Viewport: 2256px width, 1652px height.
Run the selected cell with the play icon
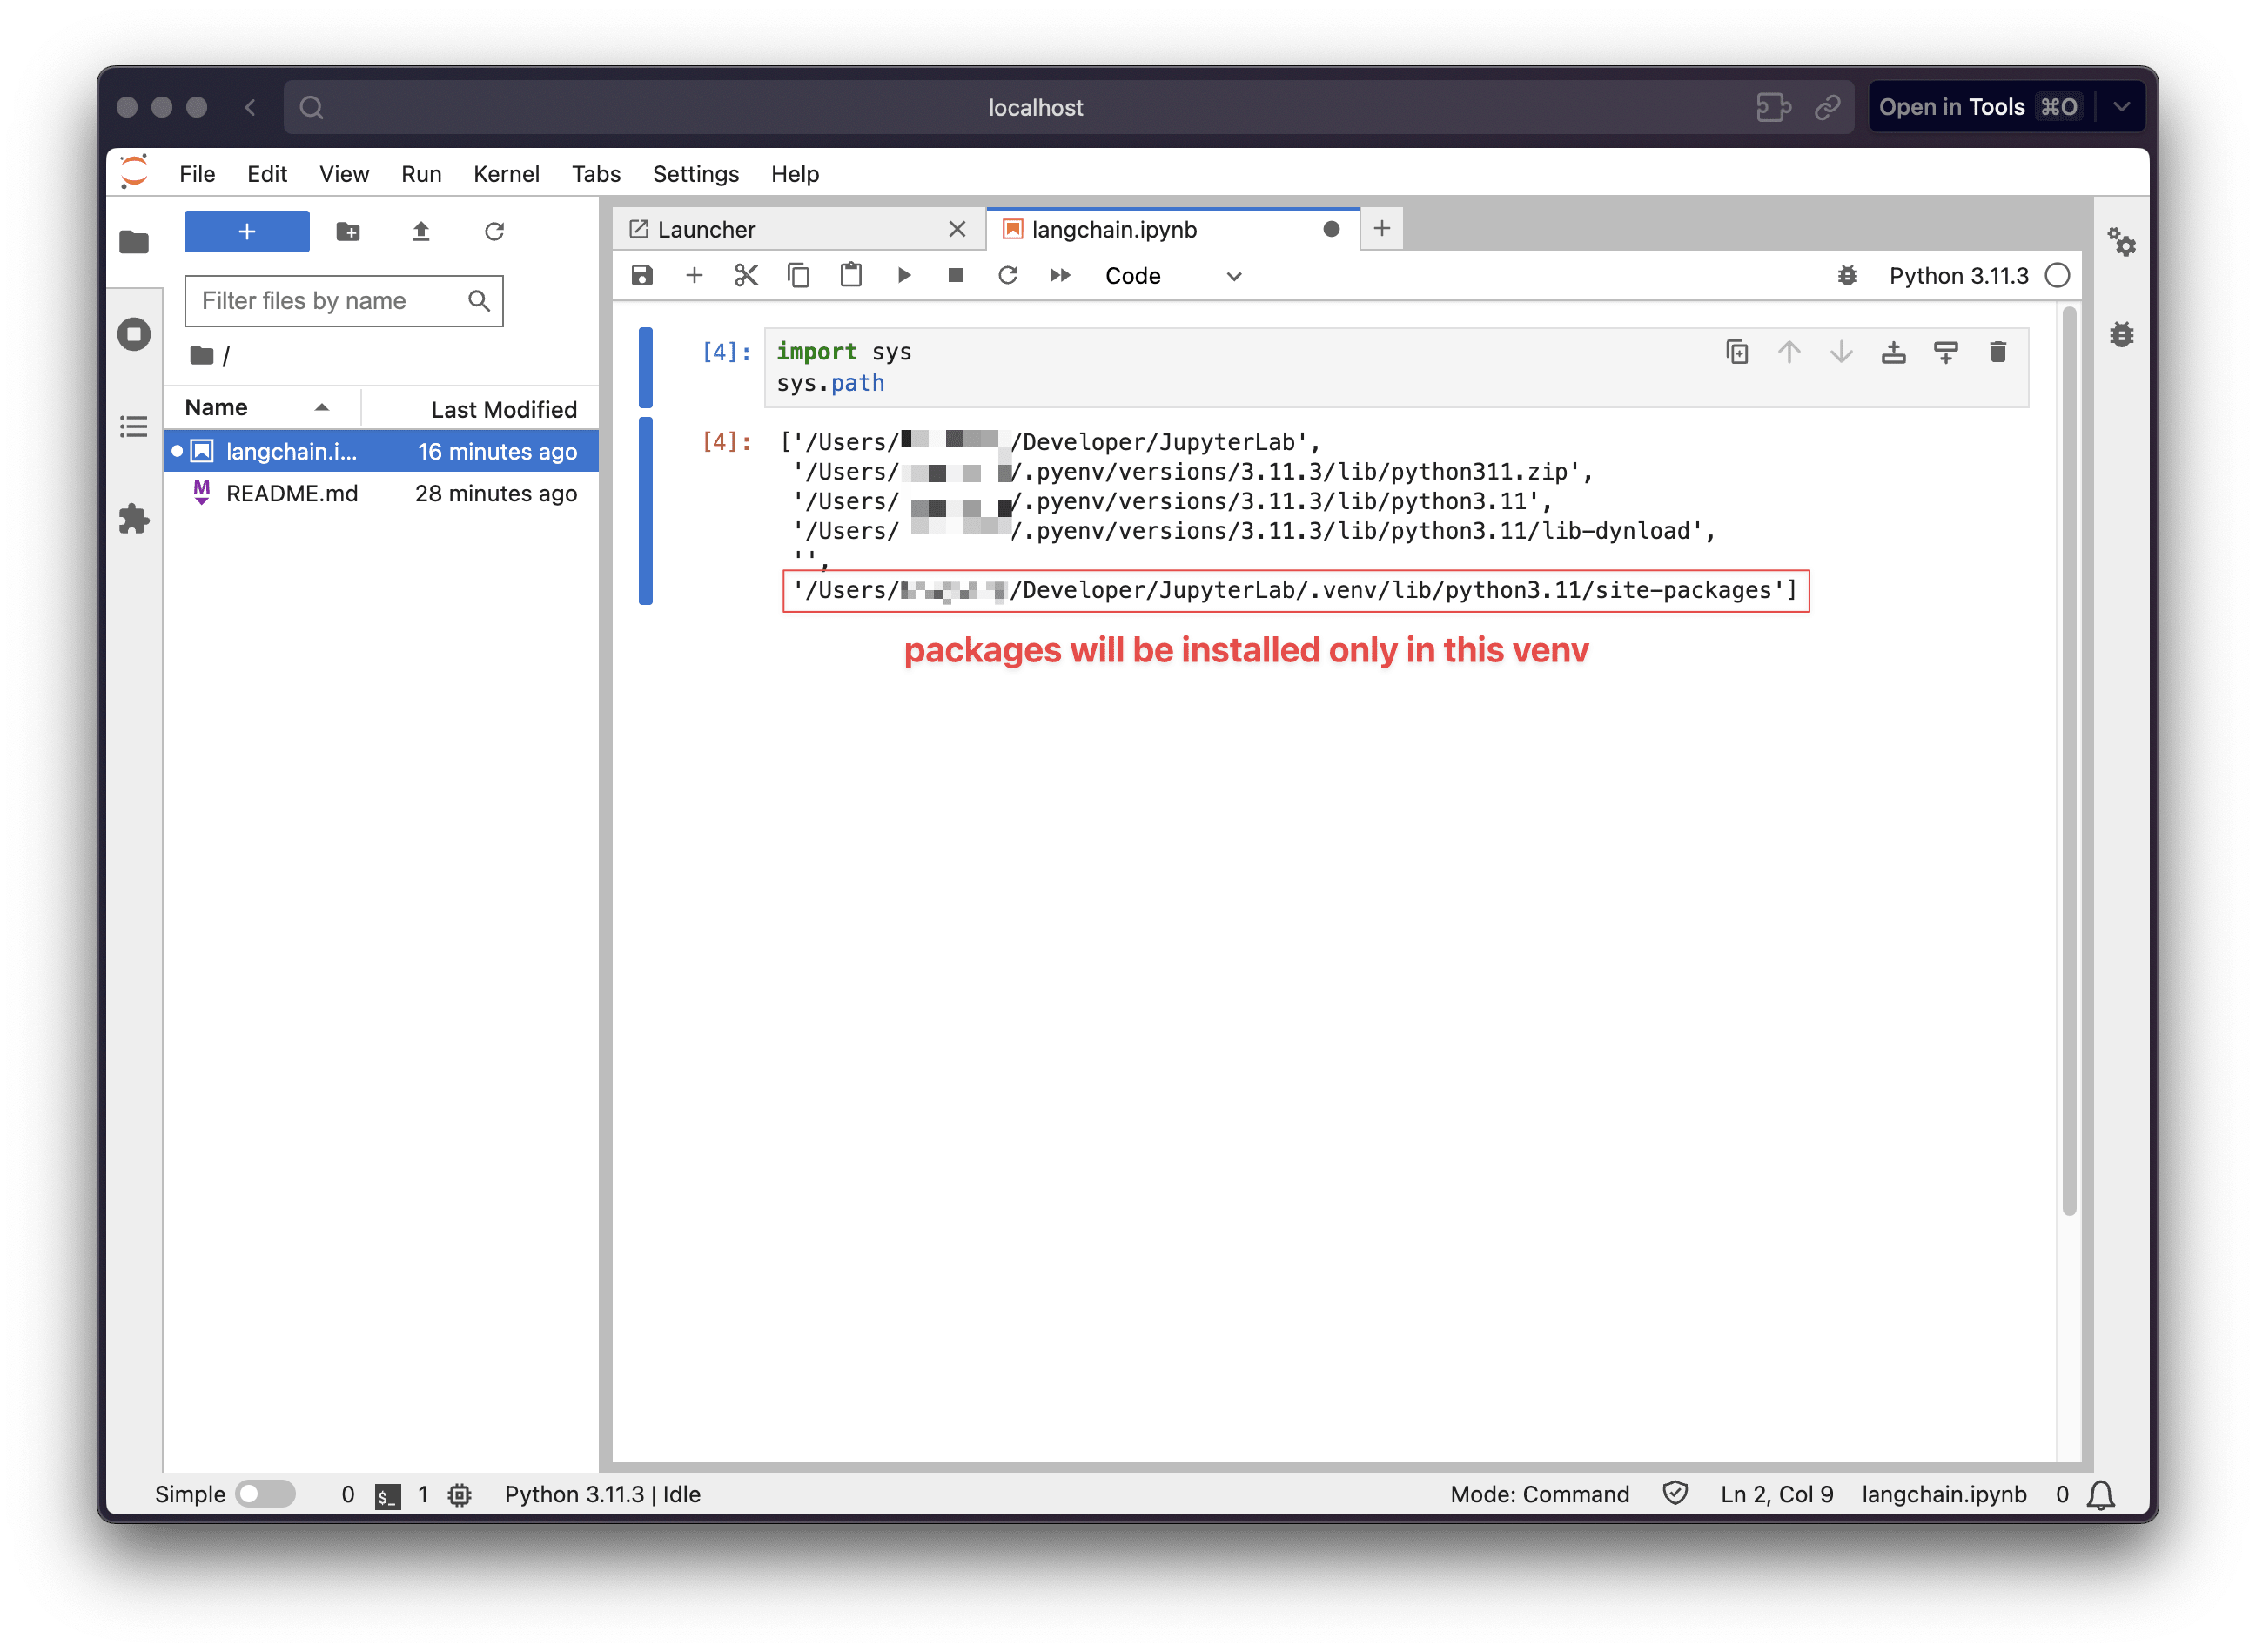904,276
